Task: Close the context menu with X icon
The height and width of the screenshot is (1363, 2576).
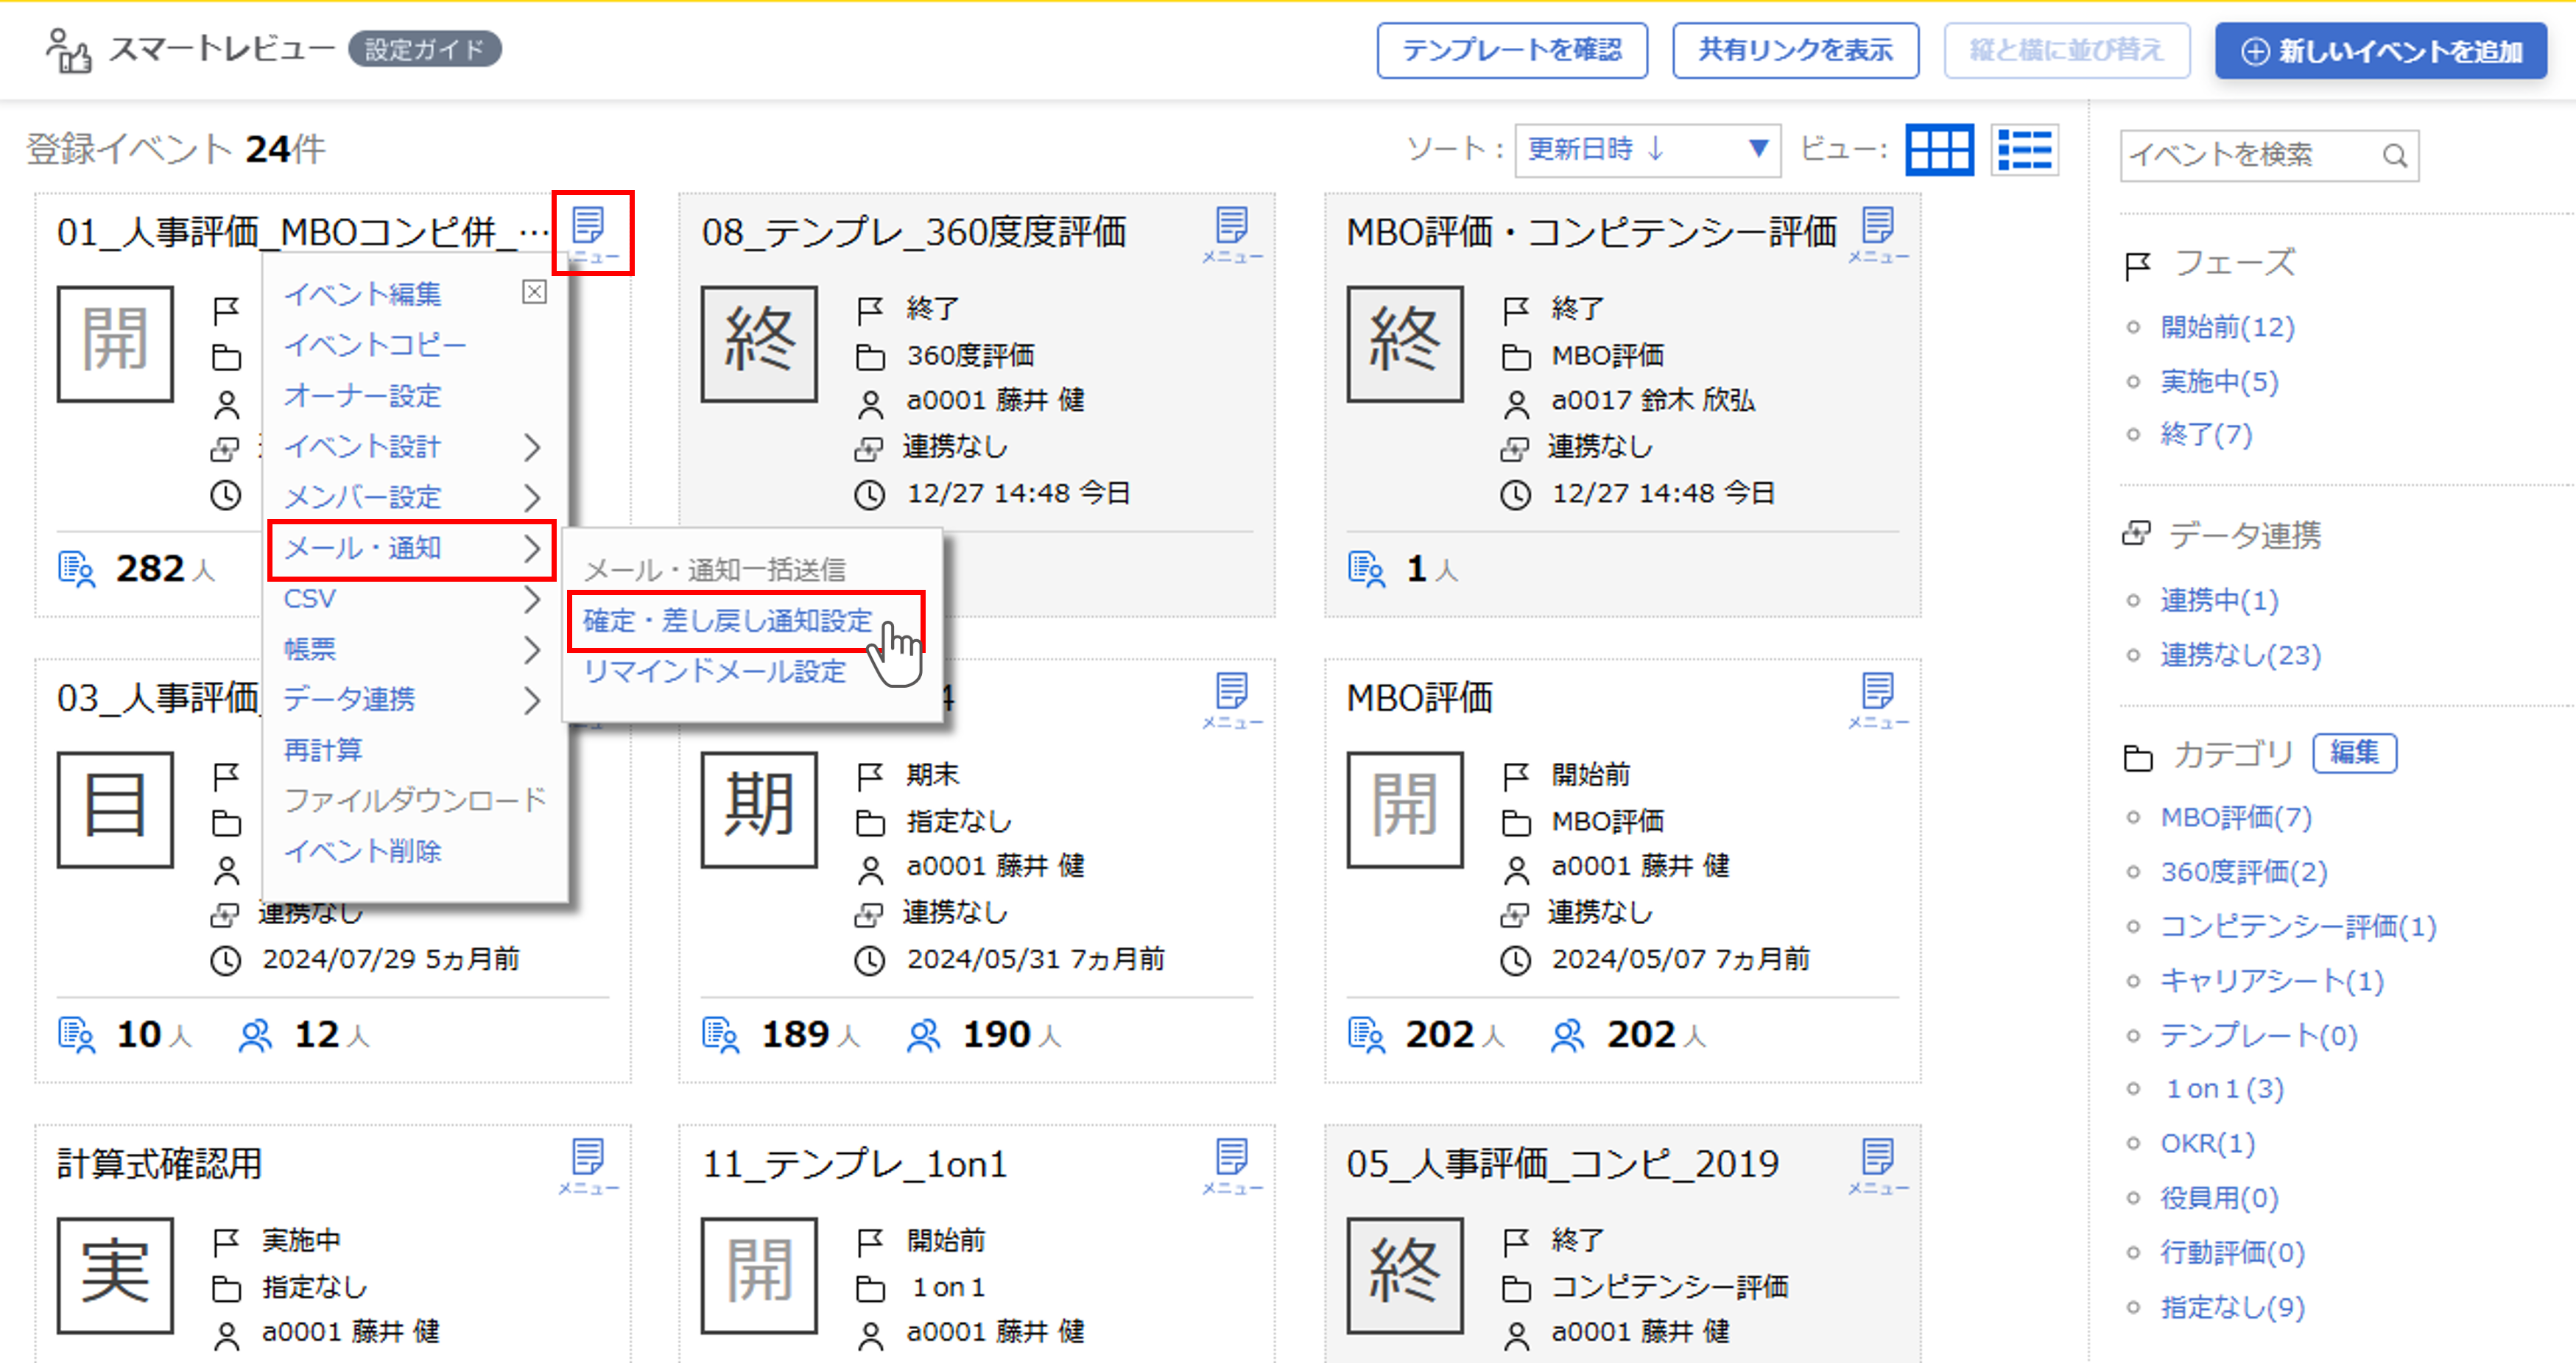Action: click(x=535, y=291)
